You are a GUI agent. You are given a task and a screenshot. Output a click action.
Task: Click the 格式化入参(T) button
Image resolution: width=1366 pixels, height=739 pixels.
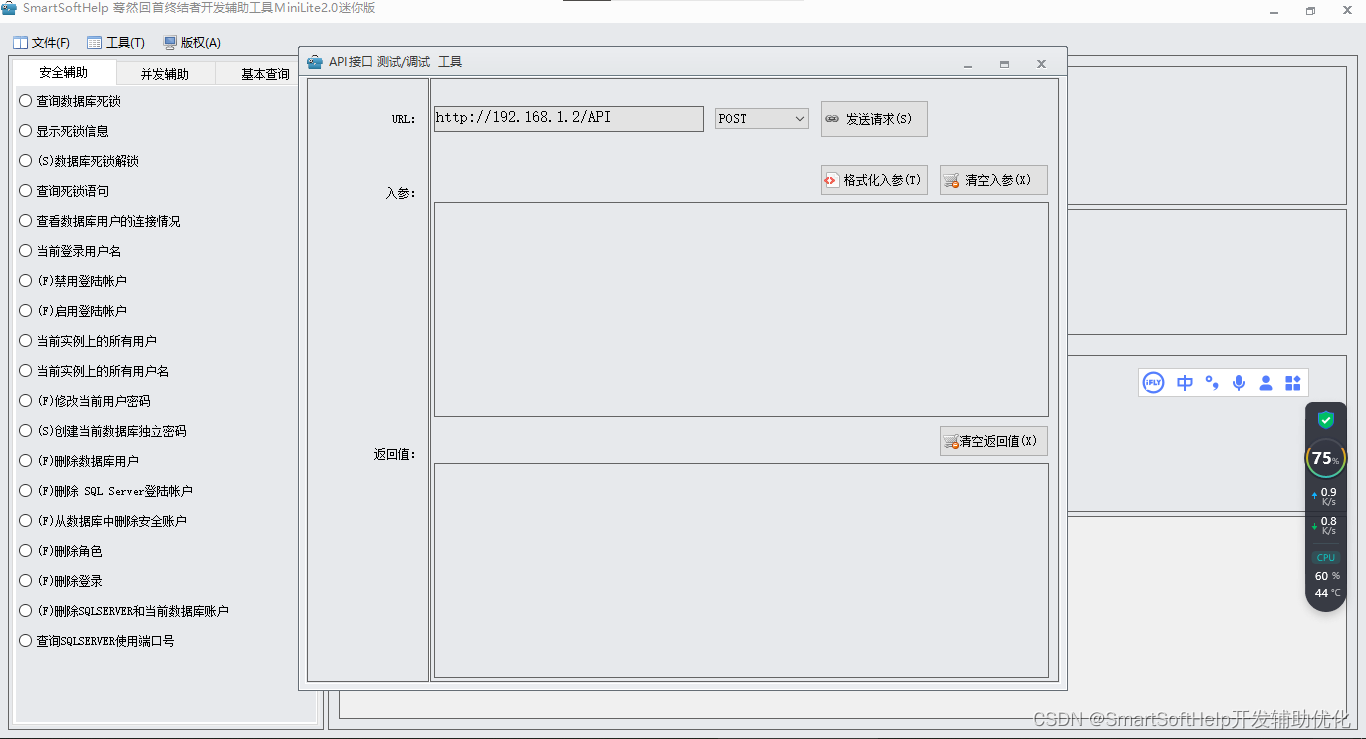(x=874, y=180)
